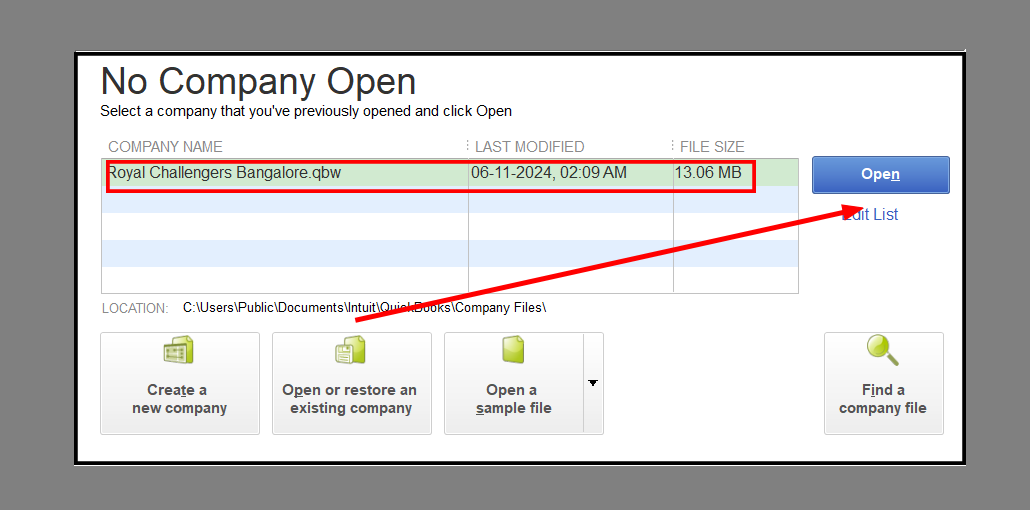Click the green spreadsheet icon on Create a new company
The image size is (1030, 510).
pos(179,350)
